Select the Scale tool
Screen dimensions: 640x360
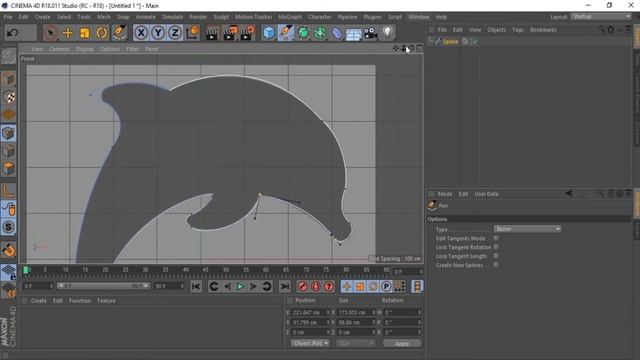click(84, 33)
